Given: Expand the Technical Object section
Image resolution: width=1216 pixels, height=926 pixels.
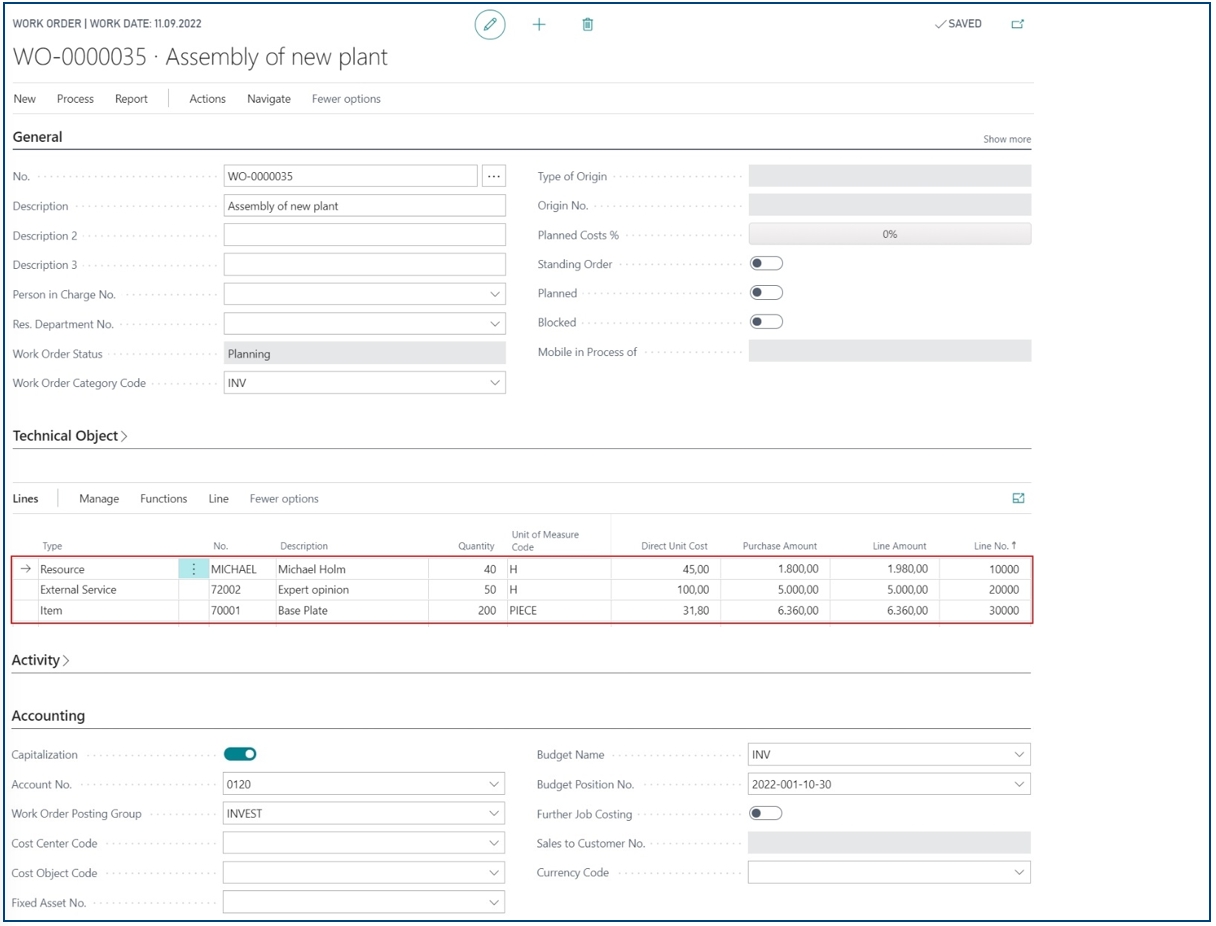Looking at the screenshot, I should pyautogui.click(x=70, y=436).
